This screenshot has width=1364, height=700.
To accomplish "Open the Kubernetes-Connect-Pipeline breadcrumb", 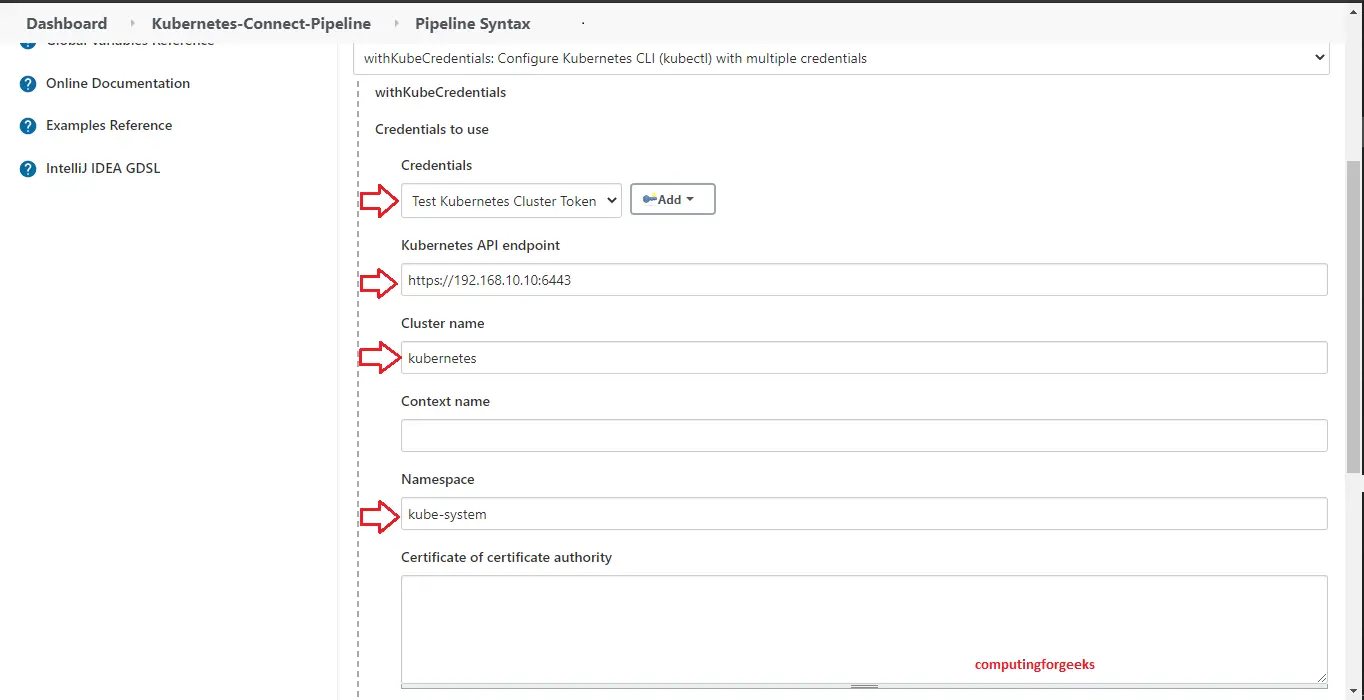I will [x=261, y=23].
